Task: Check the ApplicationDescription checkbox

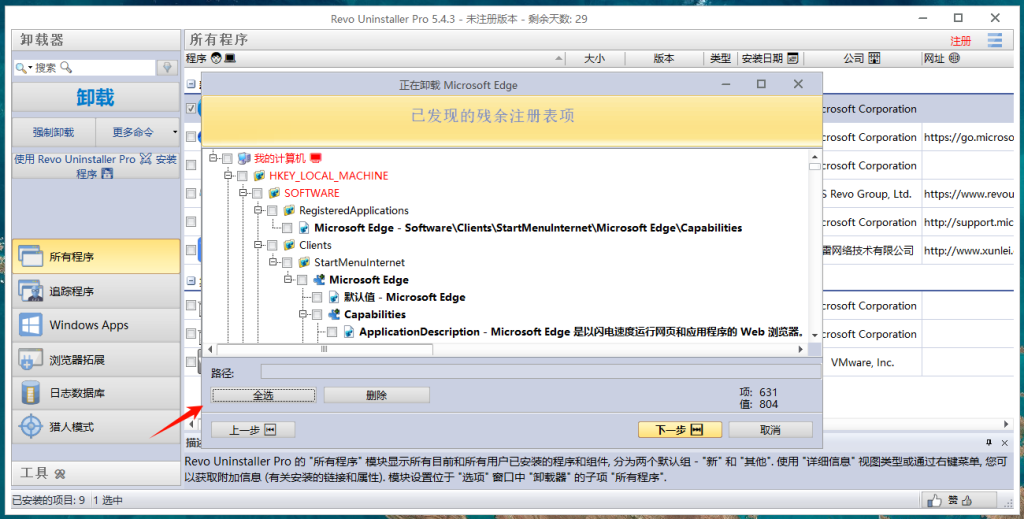Action: tap(332, 332)
